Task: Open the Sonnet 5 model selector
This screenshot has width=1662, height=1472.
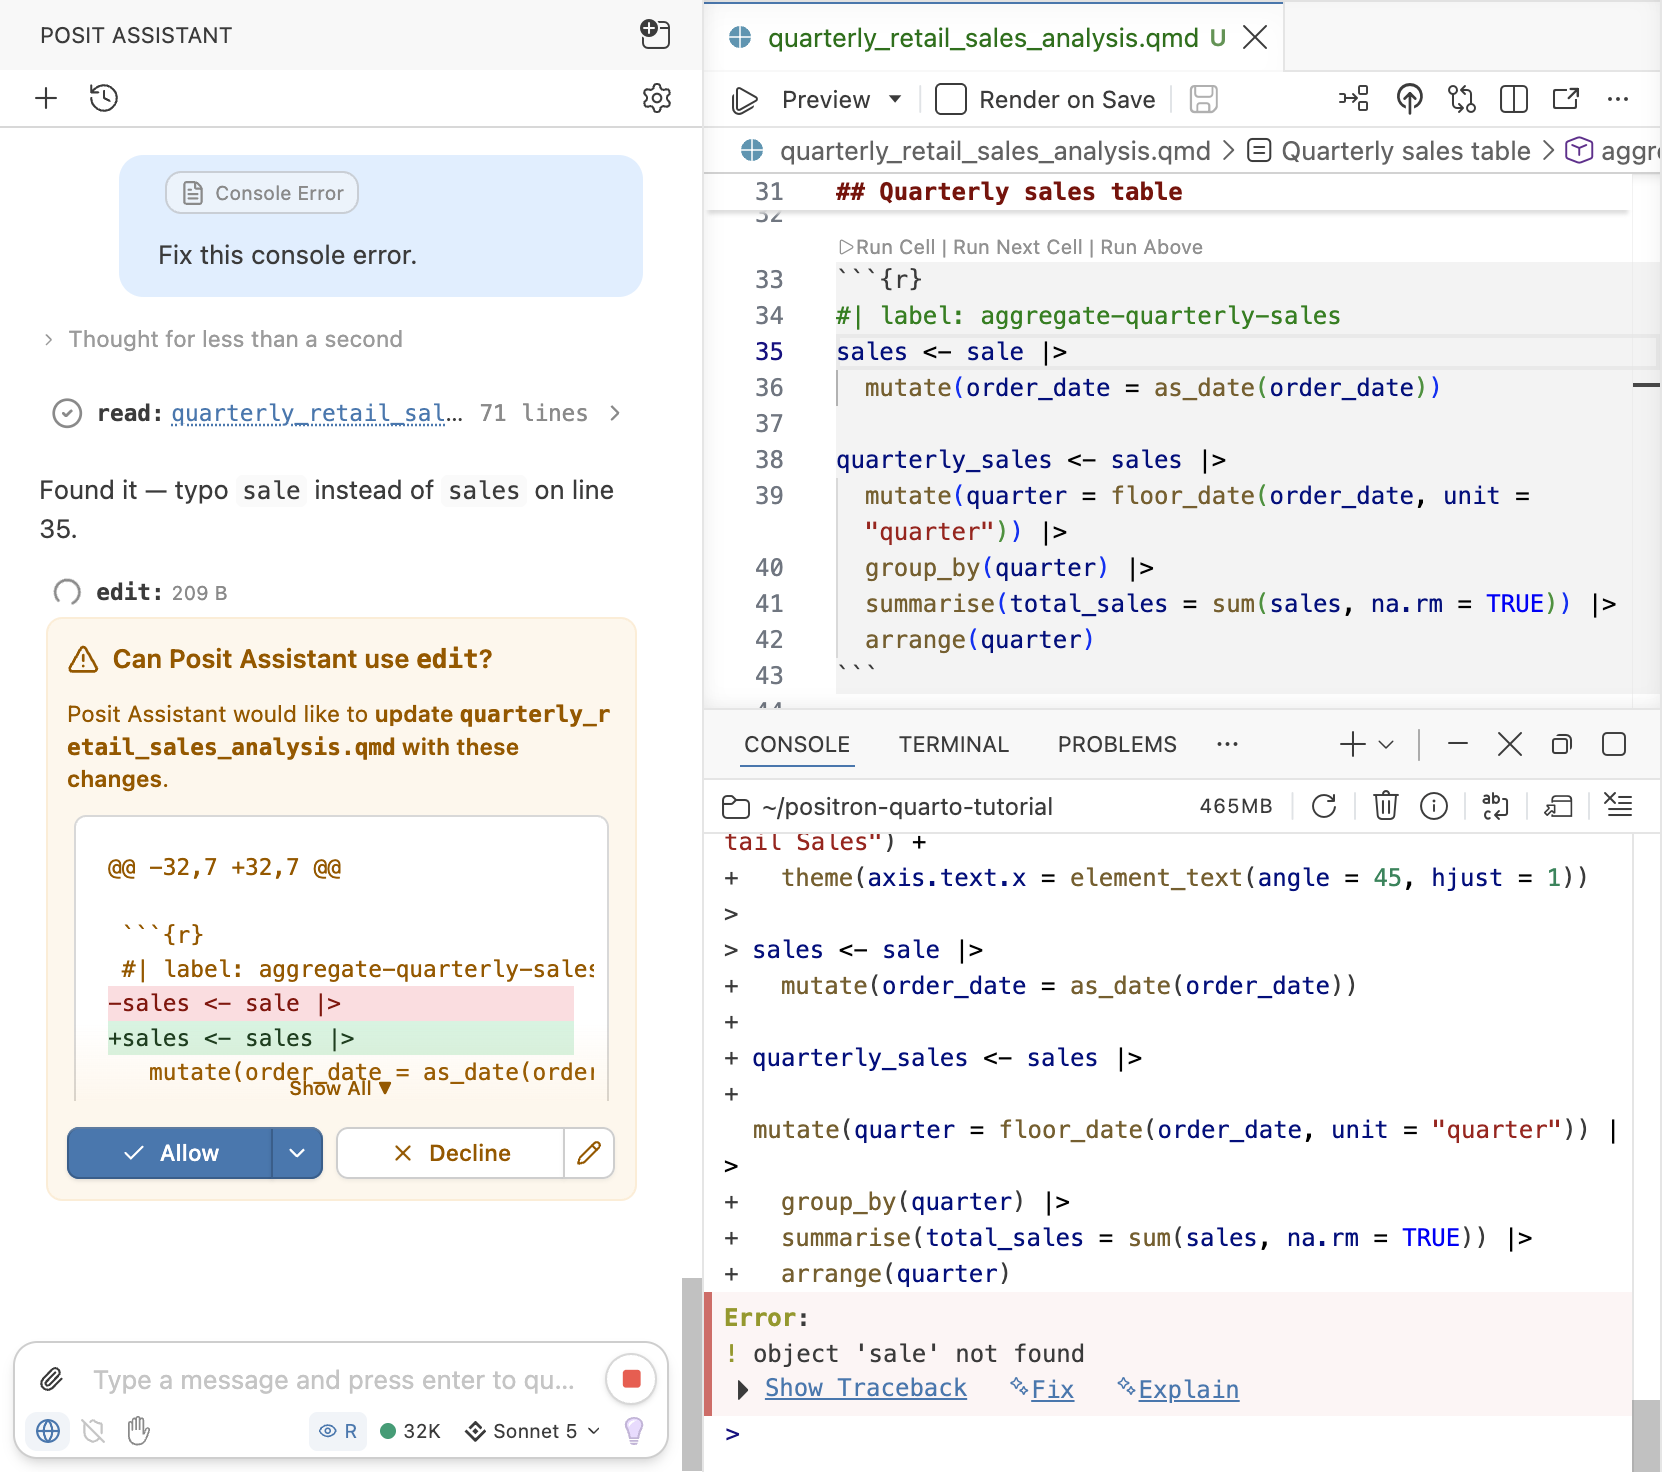Action: coord(533,1431)
